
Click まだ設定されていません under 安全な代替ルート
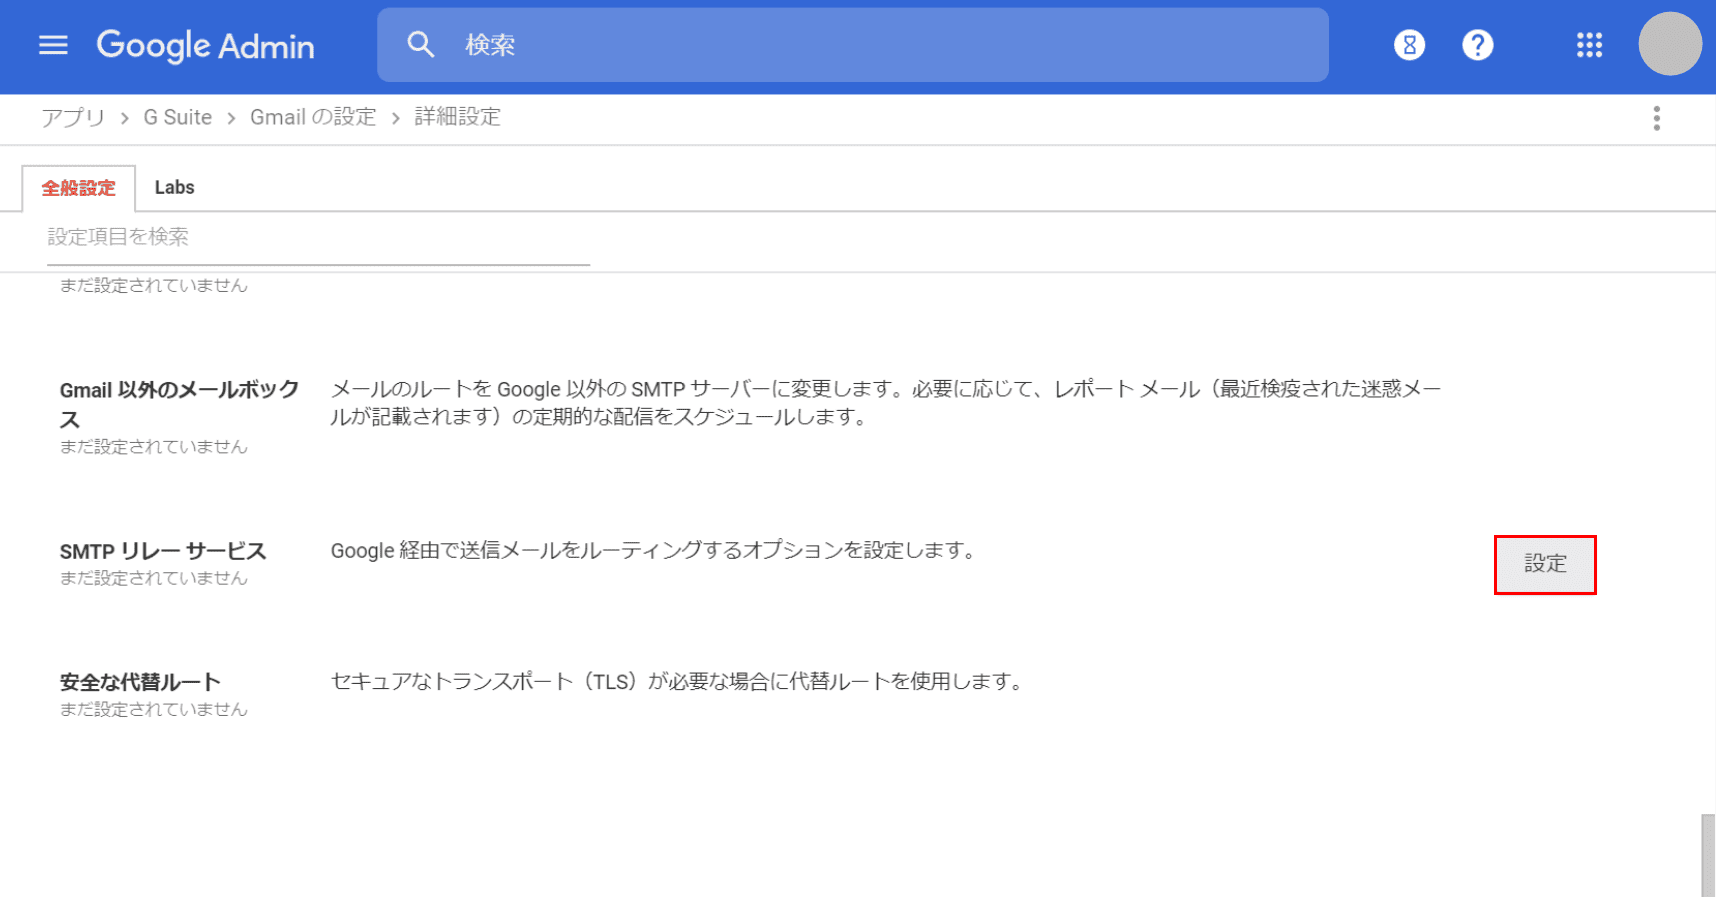pos(153,709)
